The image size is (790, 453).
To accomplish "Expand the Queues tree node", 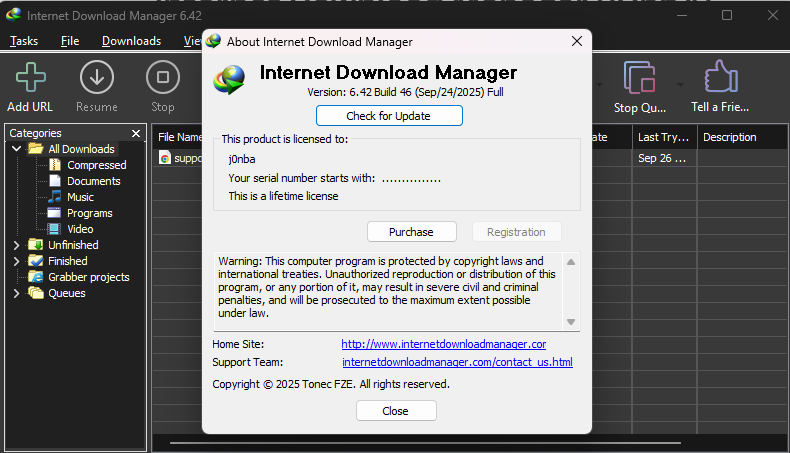I will [x=17, y=293].
